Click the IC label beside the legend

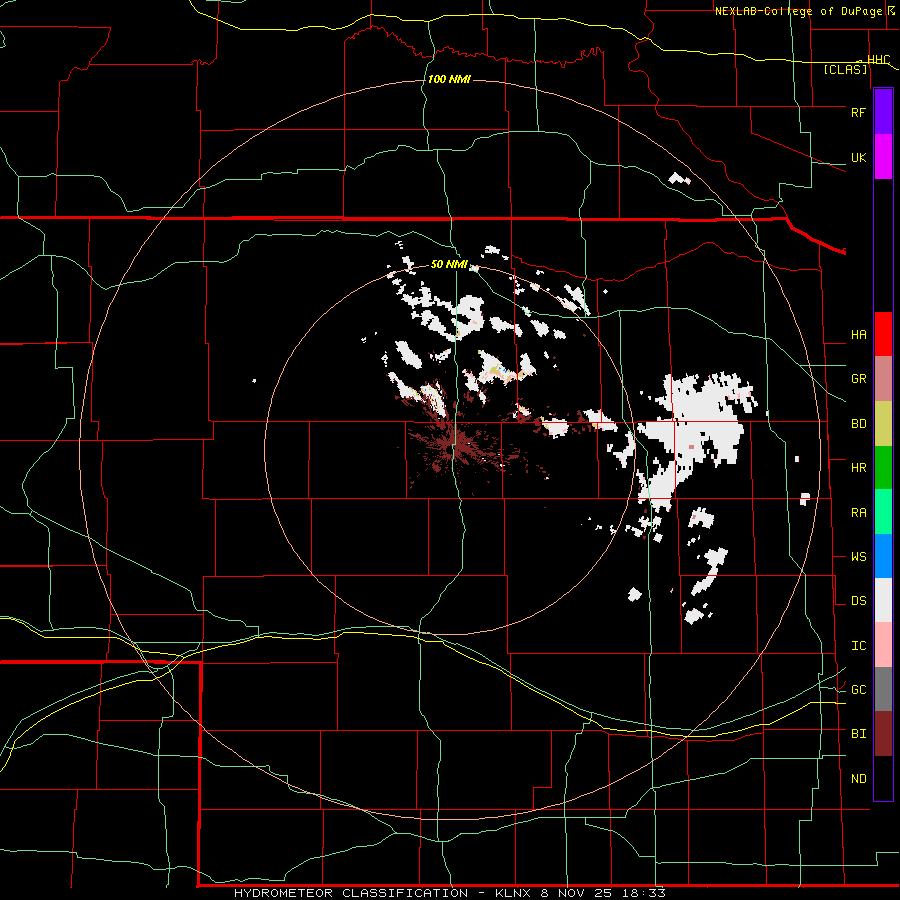(x=858, y=646)
